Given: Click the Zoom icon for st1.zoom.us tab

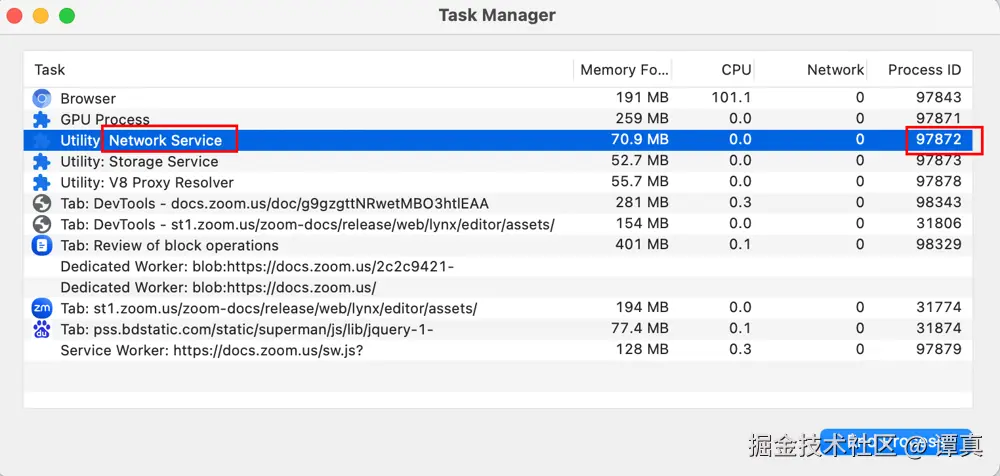Looking at the screenshot, I should 41,308.
